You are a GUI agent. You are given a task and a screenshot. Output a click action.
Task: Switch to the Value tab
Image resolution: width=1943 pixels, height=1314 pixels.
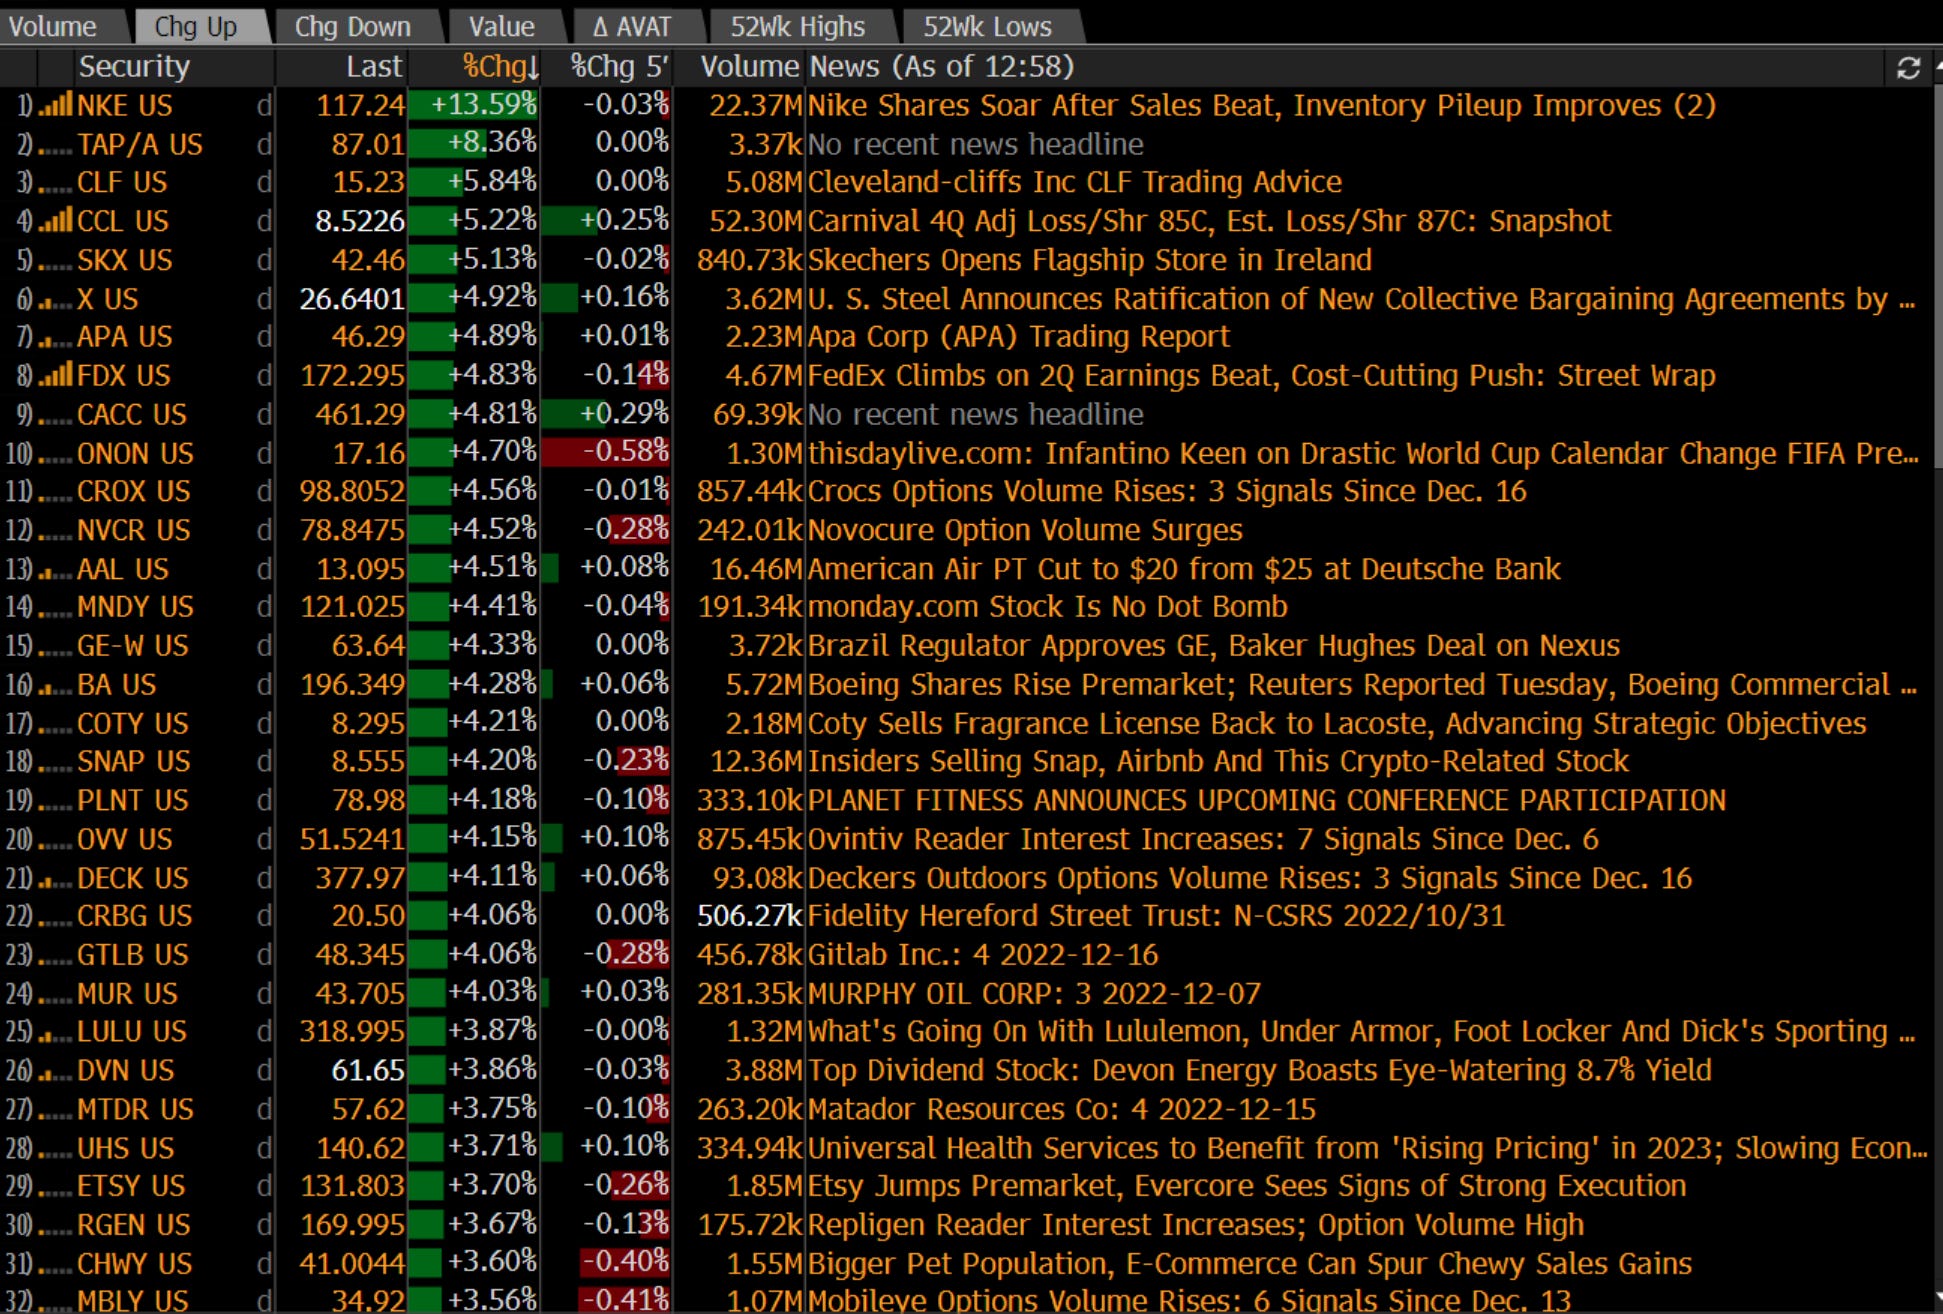click(x=502, y=26)
